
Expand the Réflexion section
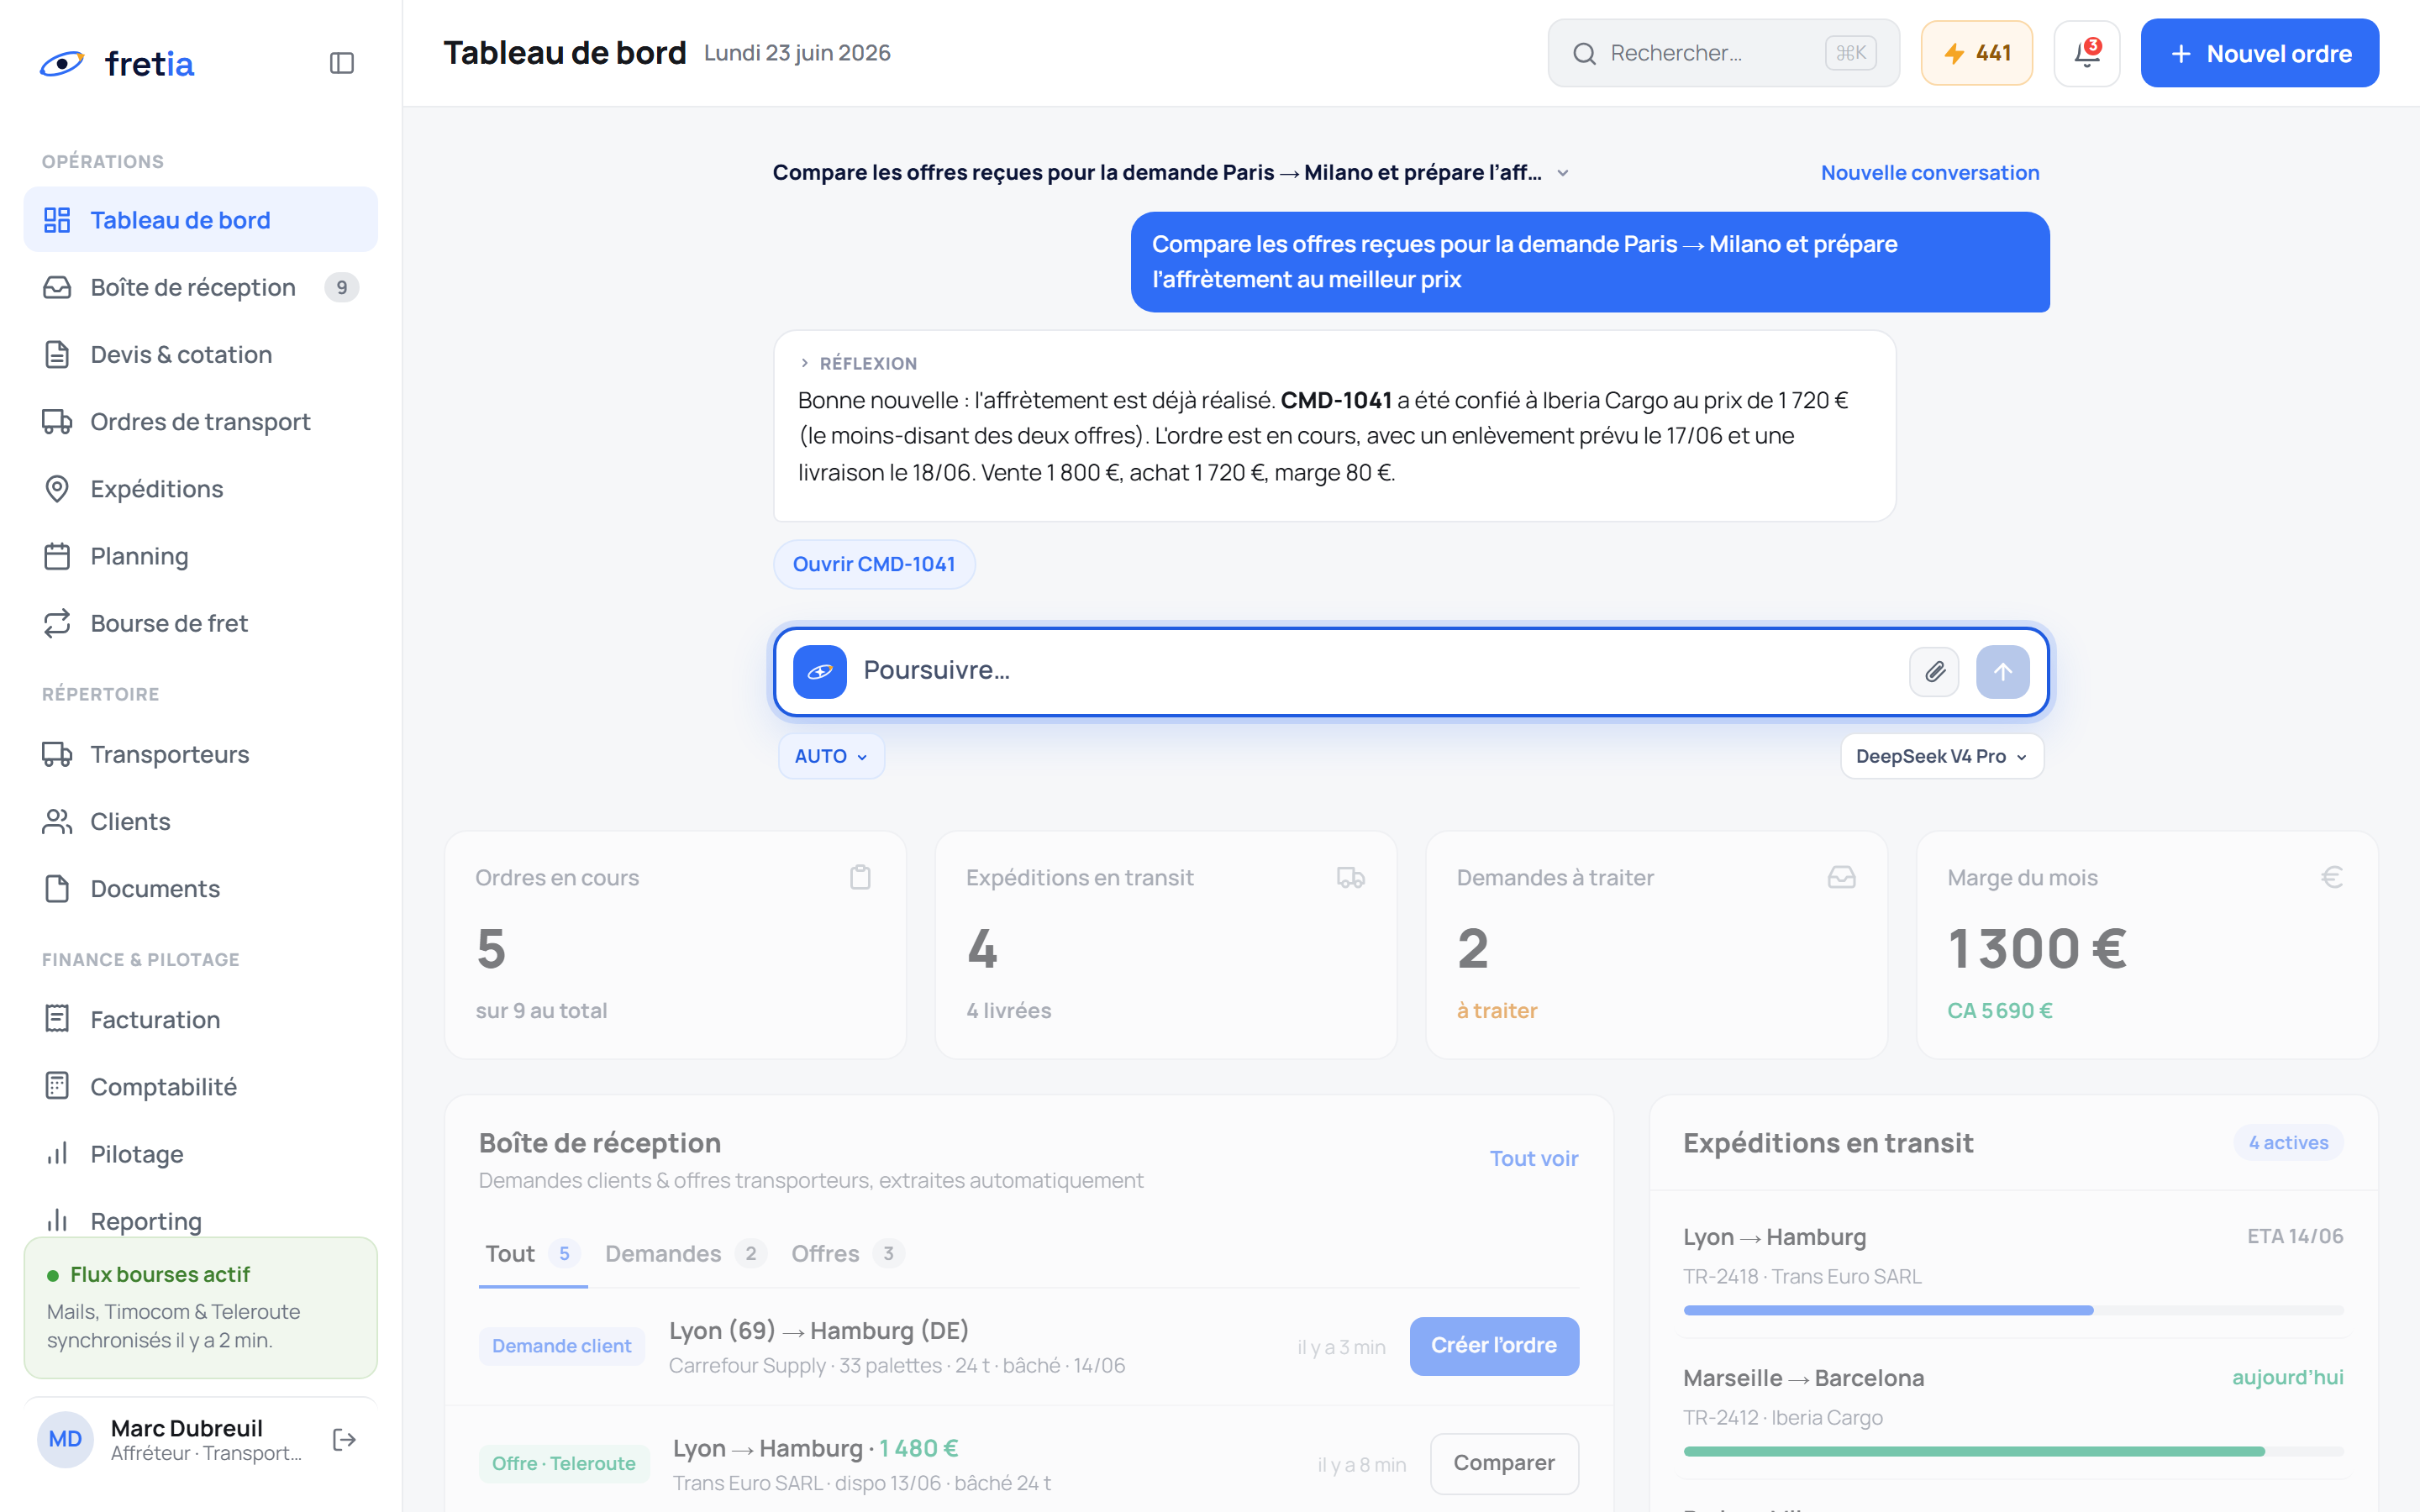pyautogui.click(x=858, y=363)
